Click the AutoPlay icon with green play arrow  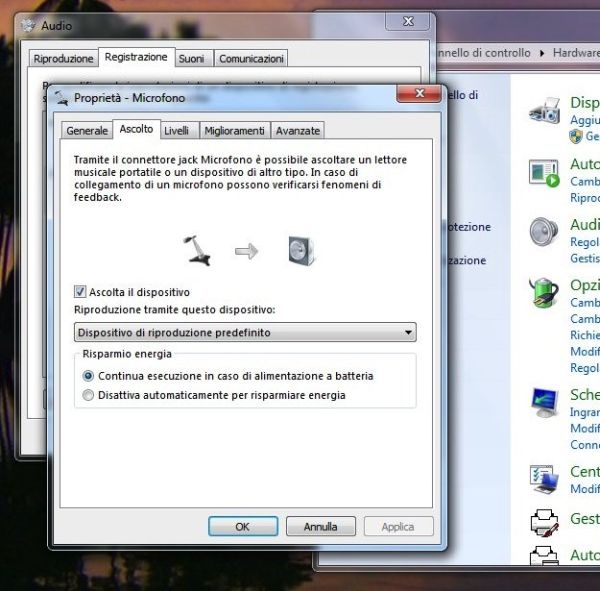[x=544, y=173]
